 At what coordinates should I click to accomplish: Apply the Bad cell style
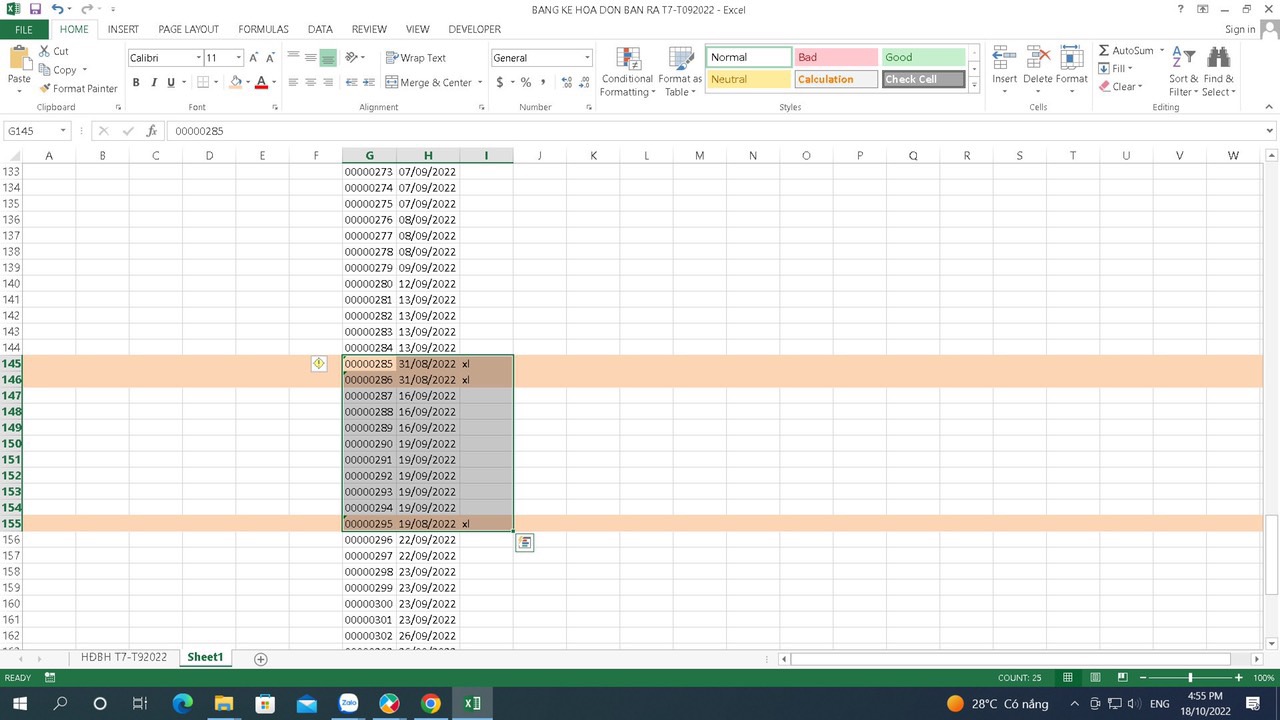[x=835, y=58]
